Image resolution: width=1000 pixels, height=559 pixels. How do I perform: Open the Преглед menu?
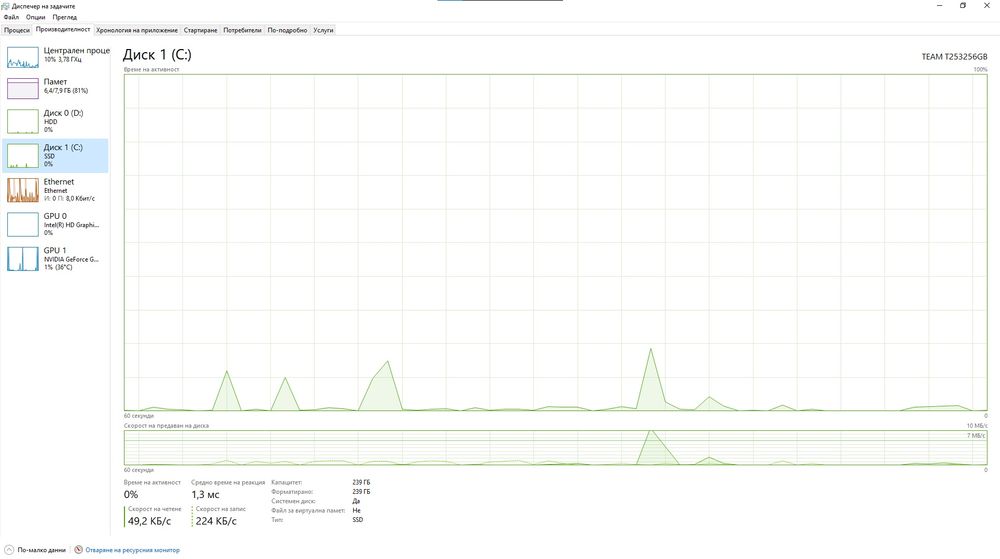pos(64,17)
